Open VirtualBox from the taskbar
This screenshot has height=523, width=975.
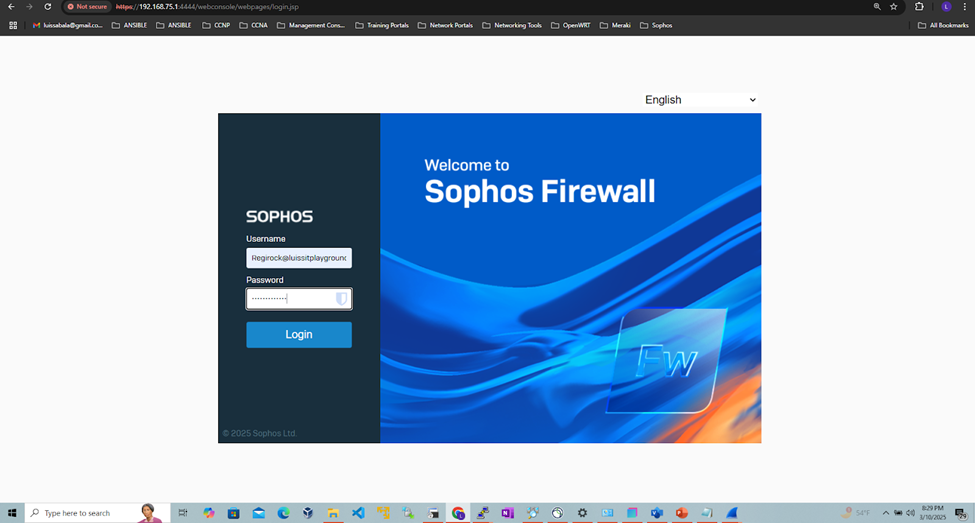308,513
